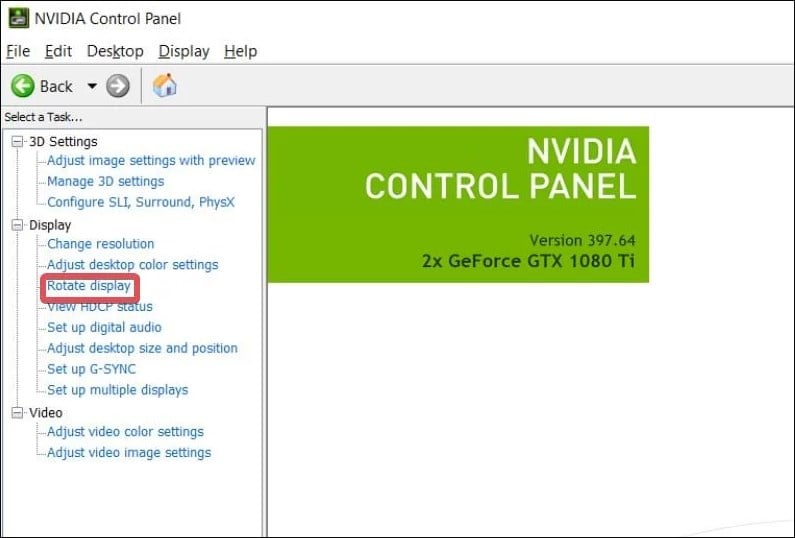Click the green Back arrow icon
795x538 pixels.
click(x=23, y=86)
